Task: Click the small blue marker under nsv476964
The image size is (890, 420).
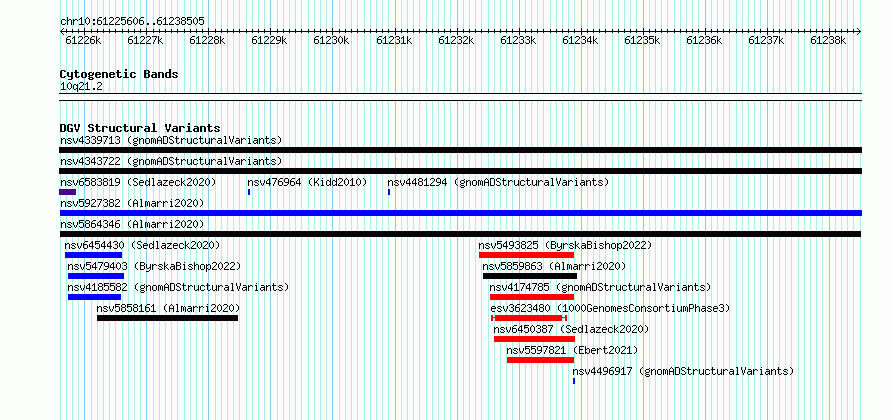Action: pyautogui.click(x=249, y=192)
